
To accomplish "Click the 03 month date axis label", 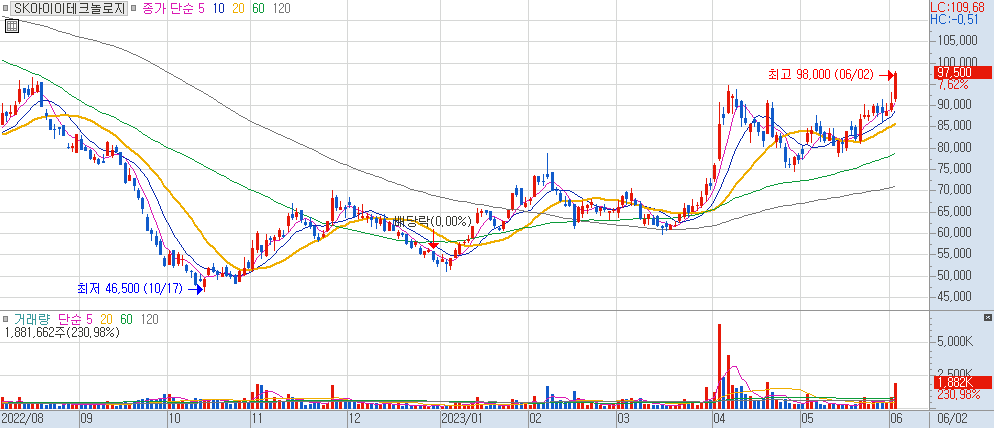I will pyautogui.click(x=625, y=419).
